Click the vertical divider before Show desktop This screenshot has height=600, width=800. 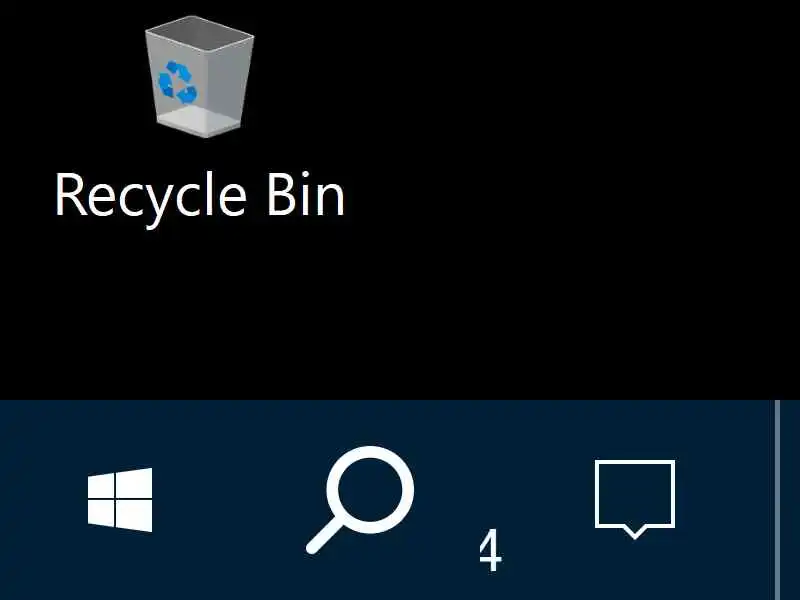pyautogui.click(x=777, y=500)
